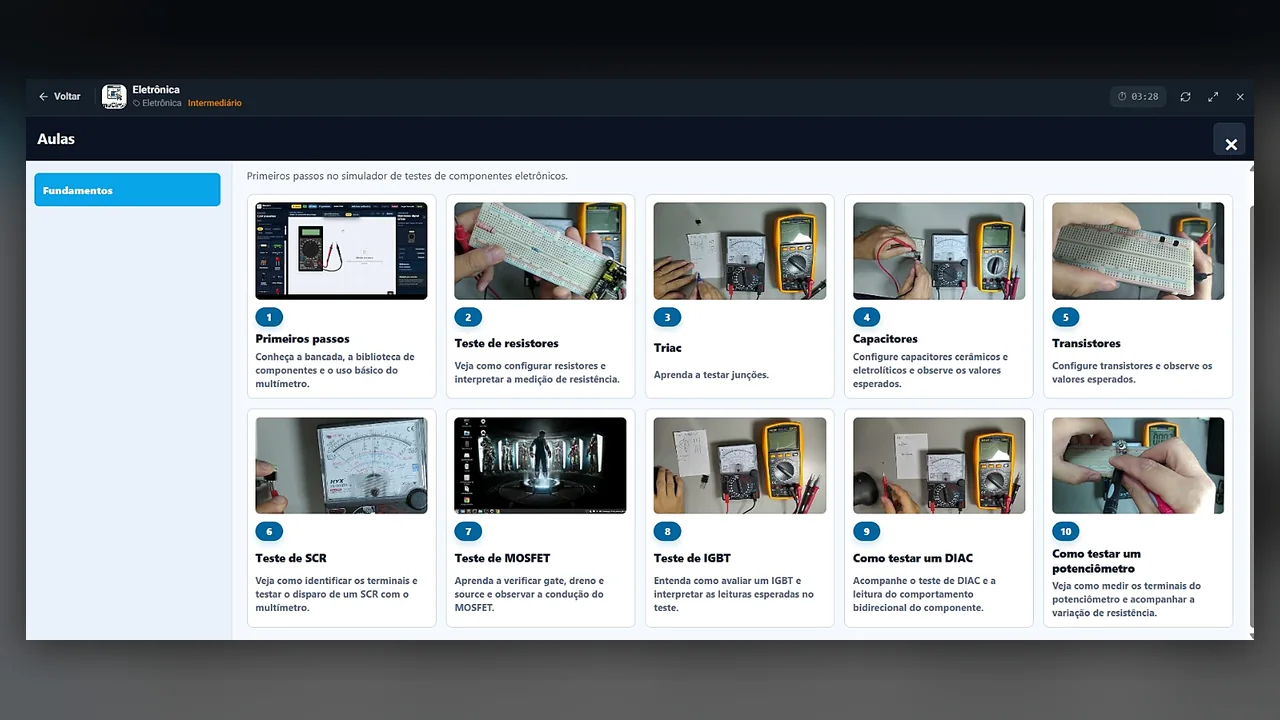Click the Teste de IGBT title

tap(692, 558)
